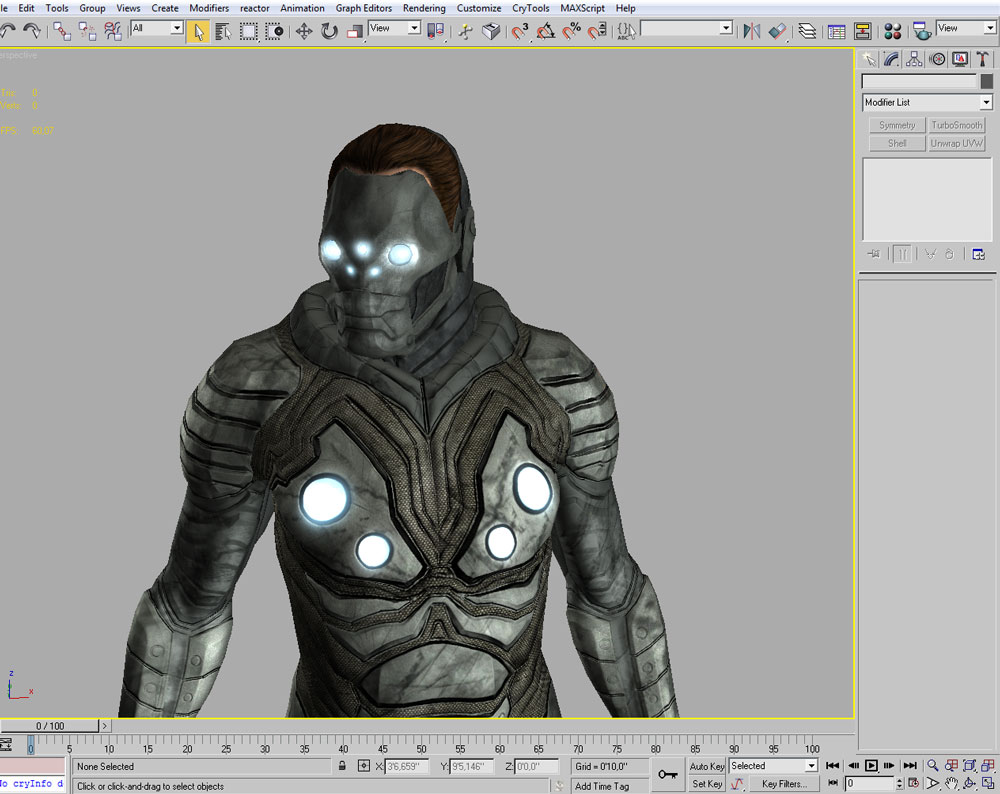Image resolution: width=1000 pixels, height=794 pixels.
Task: Click the object color swatch
Action: [986, 81]
